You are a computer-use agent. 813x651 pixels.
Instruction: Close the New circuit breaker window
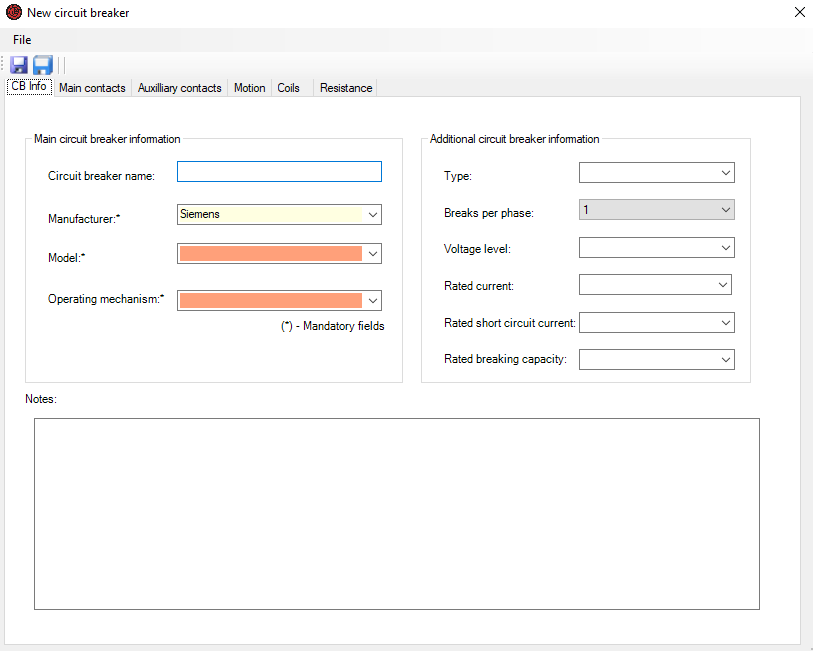click(x=800, y=12)
